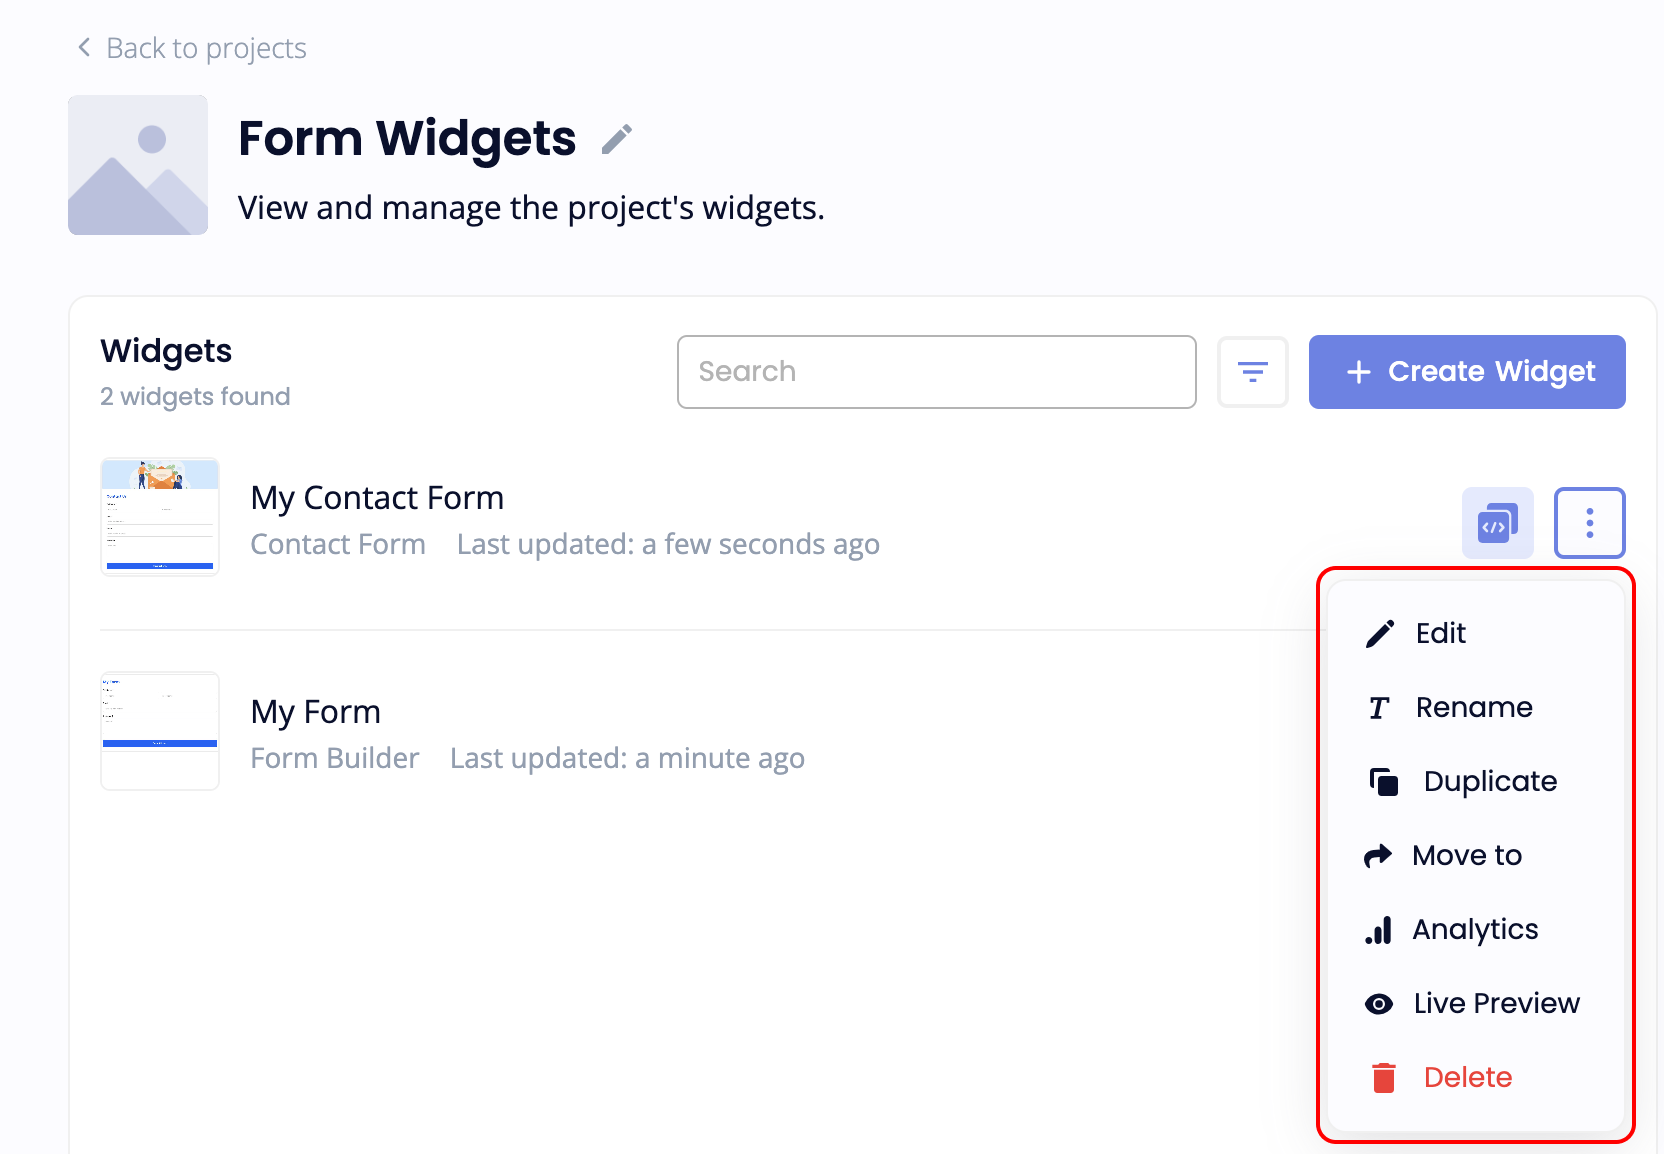This screenshot has width=1664, height=1154.
Task: Click the plus icon on Create Widget
Action: tap(1358, 371)
